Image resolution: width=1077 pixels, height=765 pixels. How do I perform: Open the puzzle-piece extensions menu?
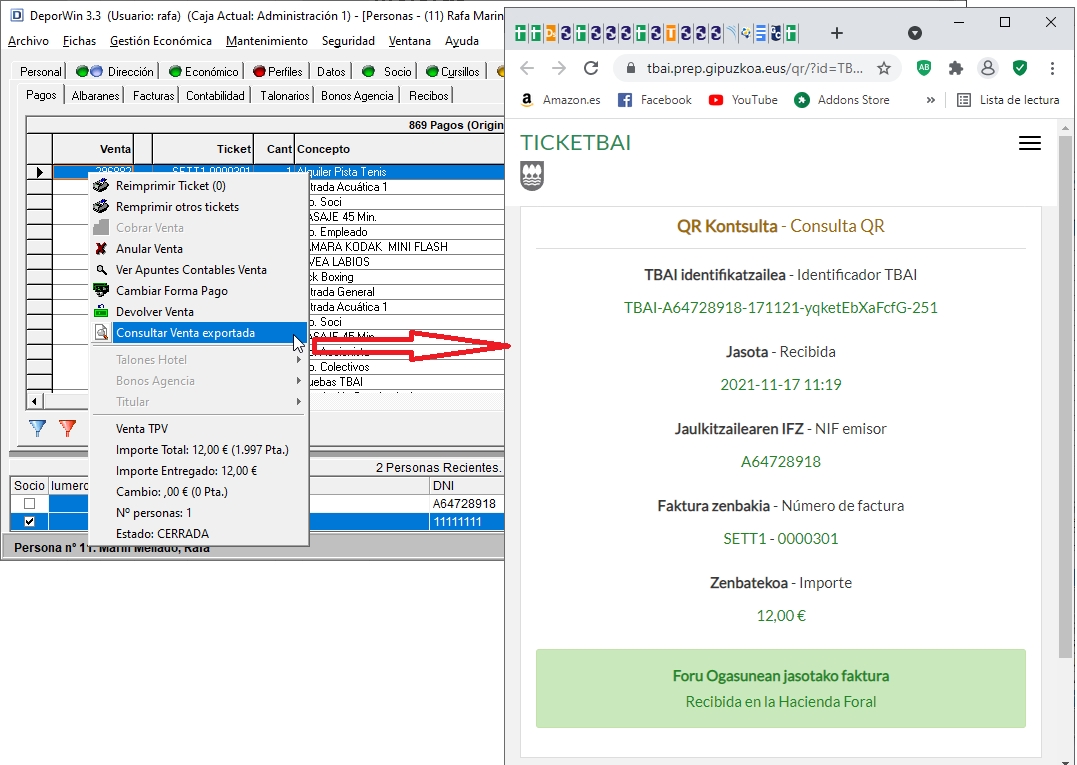click(x=955, y=68)
